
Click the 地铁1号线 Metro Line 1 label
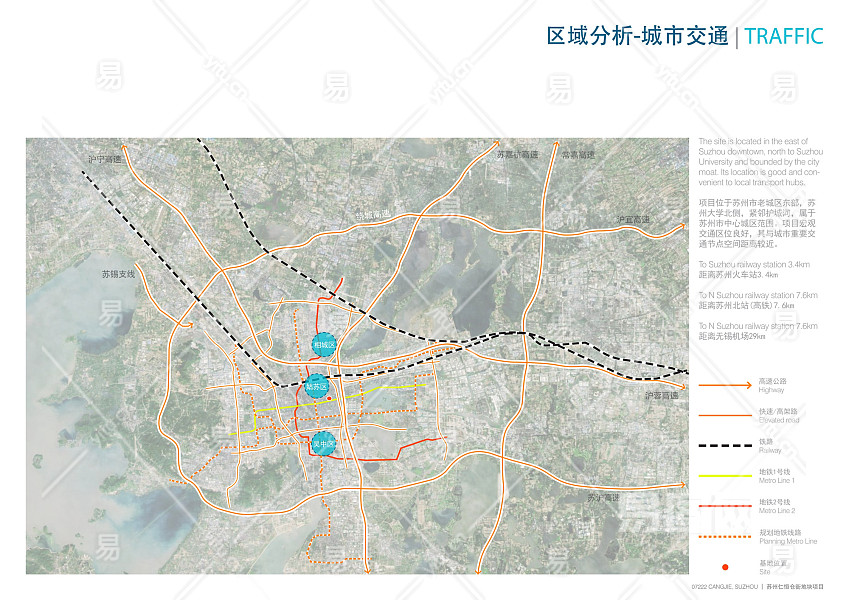776,476
